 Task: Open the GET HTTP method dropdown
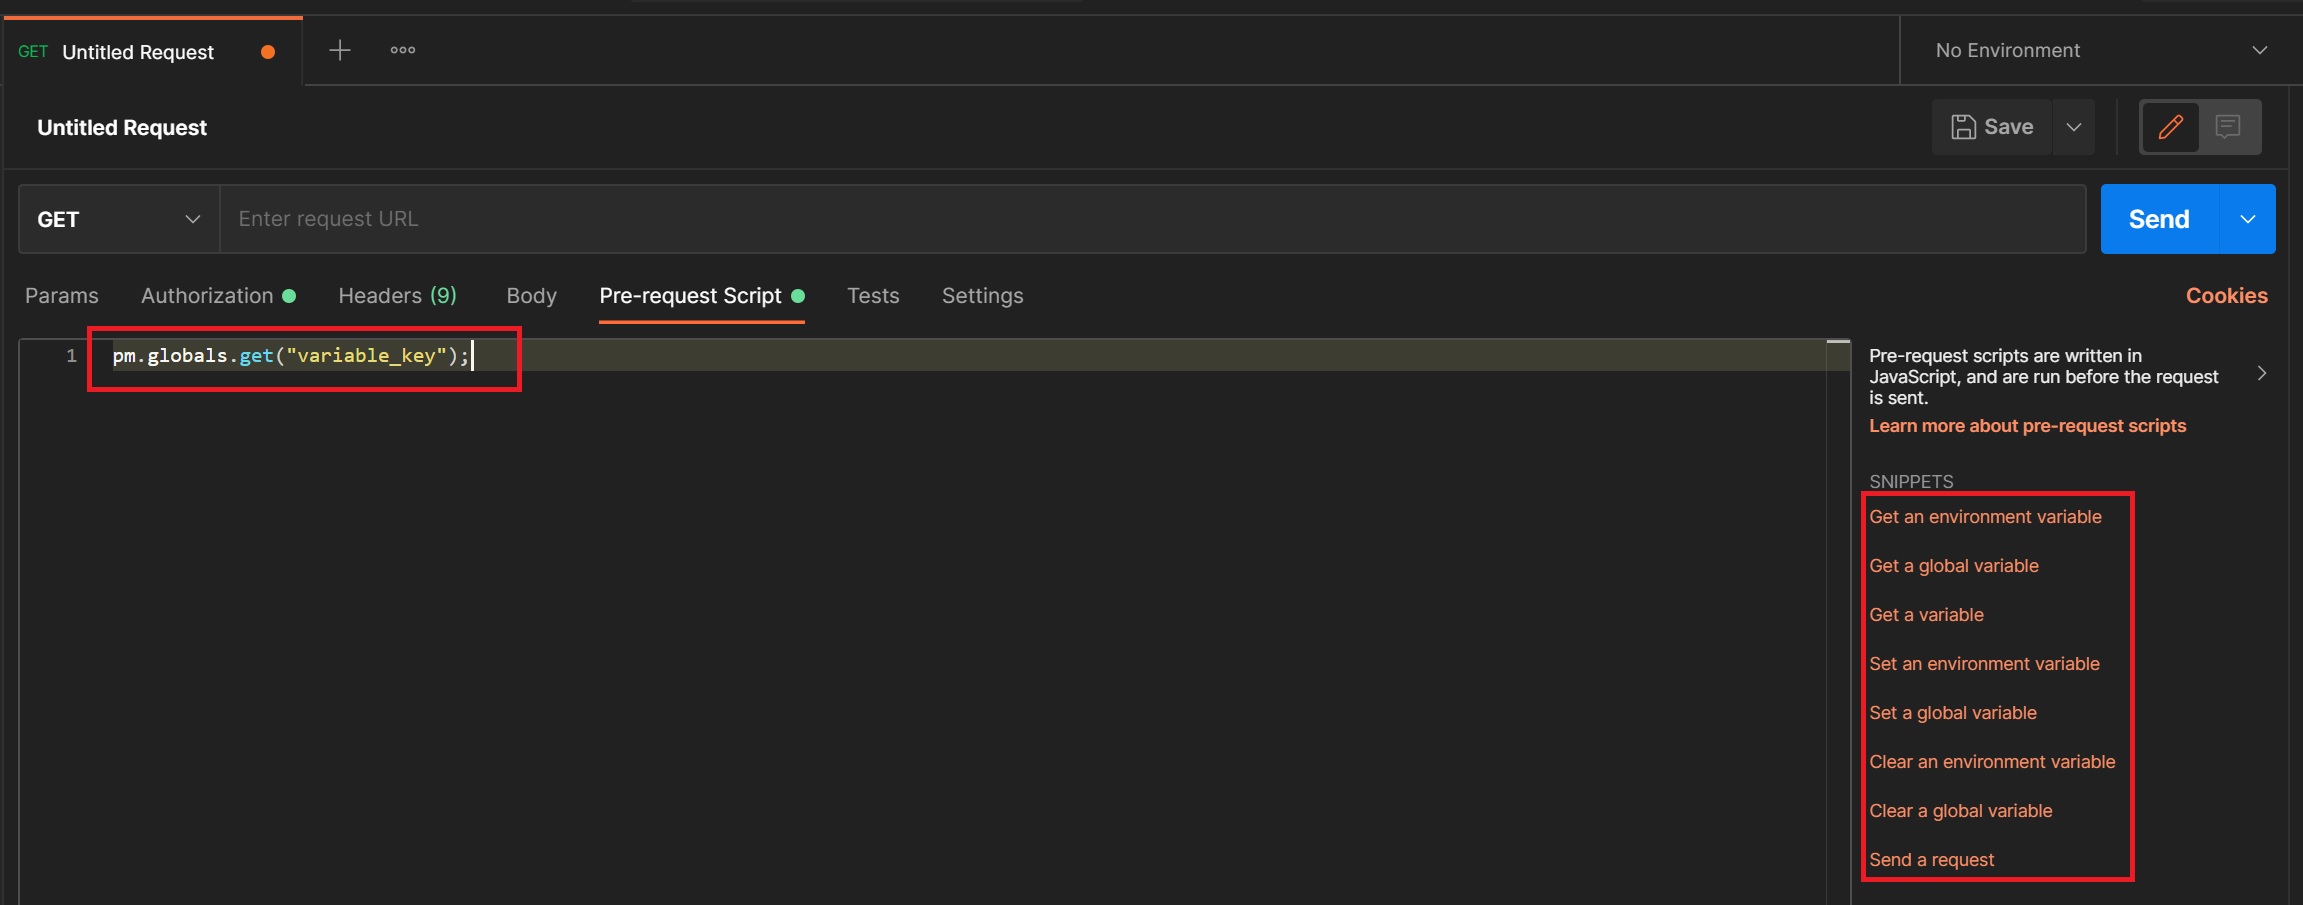pyautogui.click(x=119, y=219)
